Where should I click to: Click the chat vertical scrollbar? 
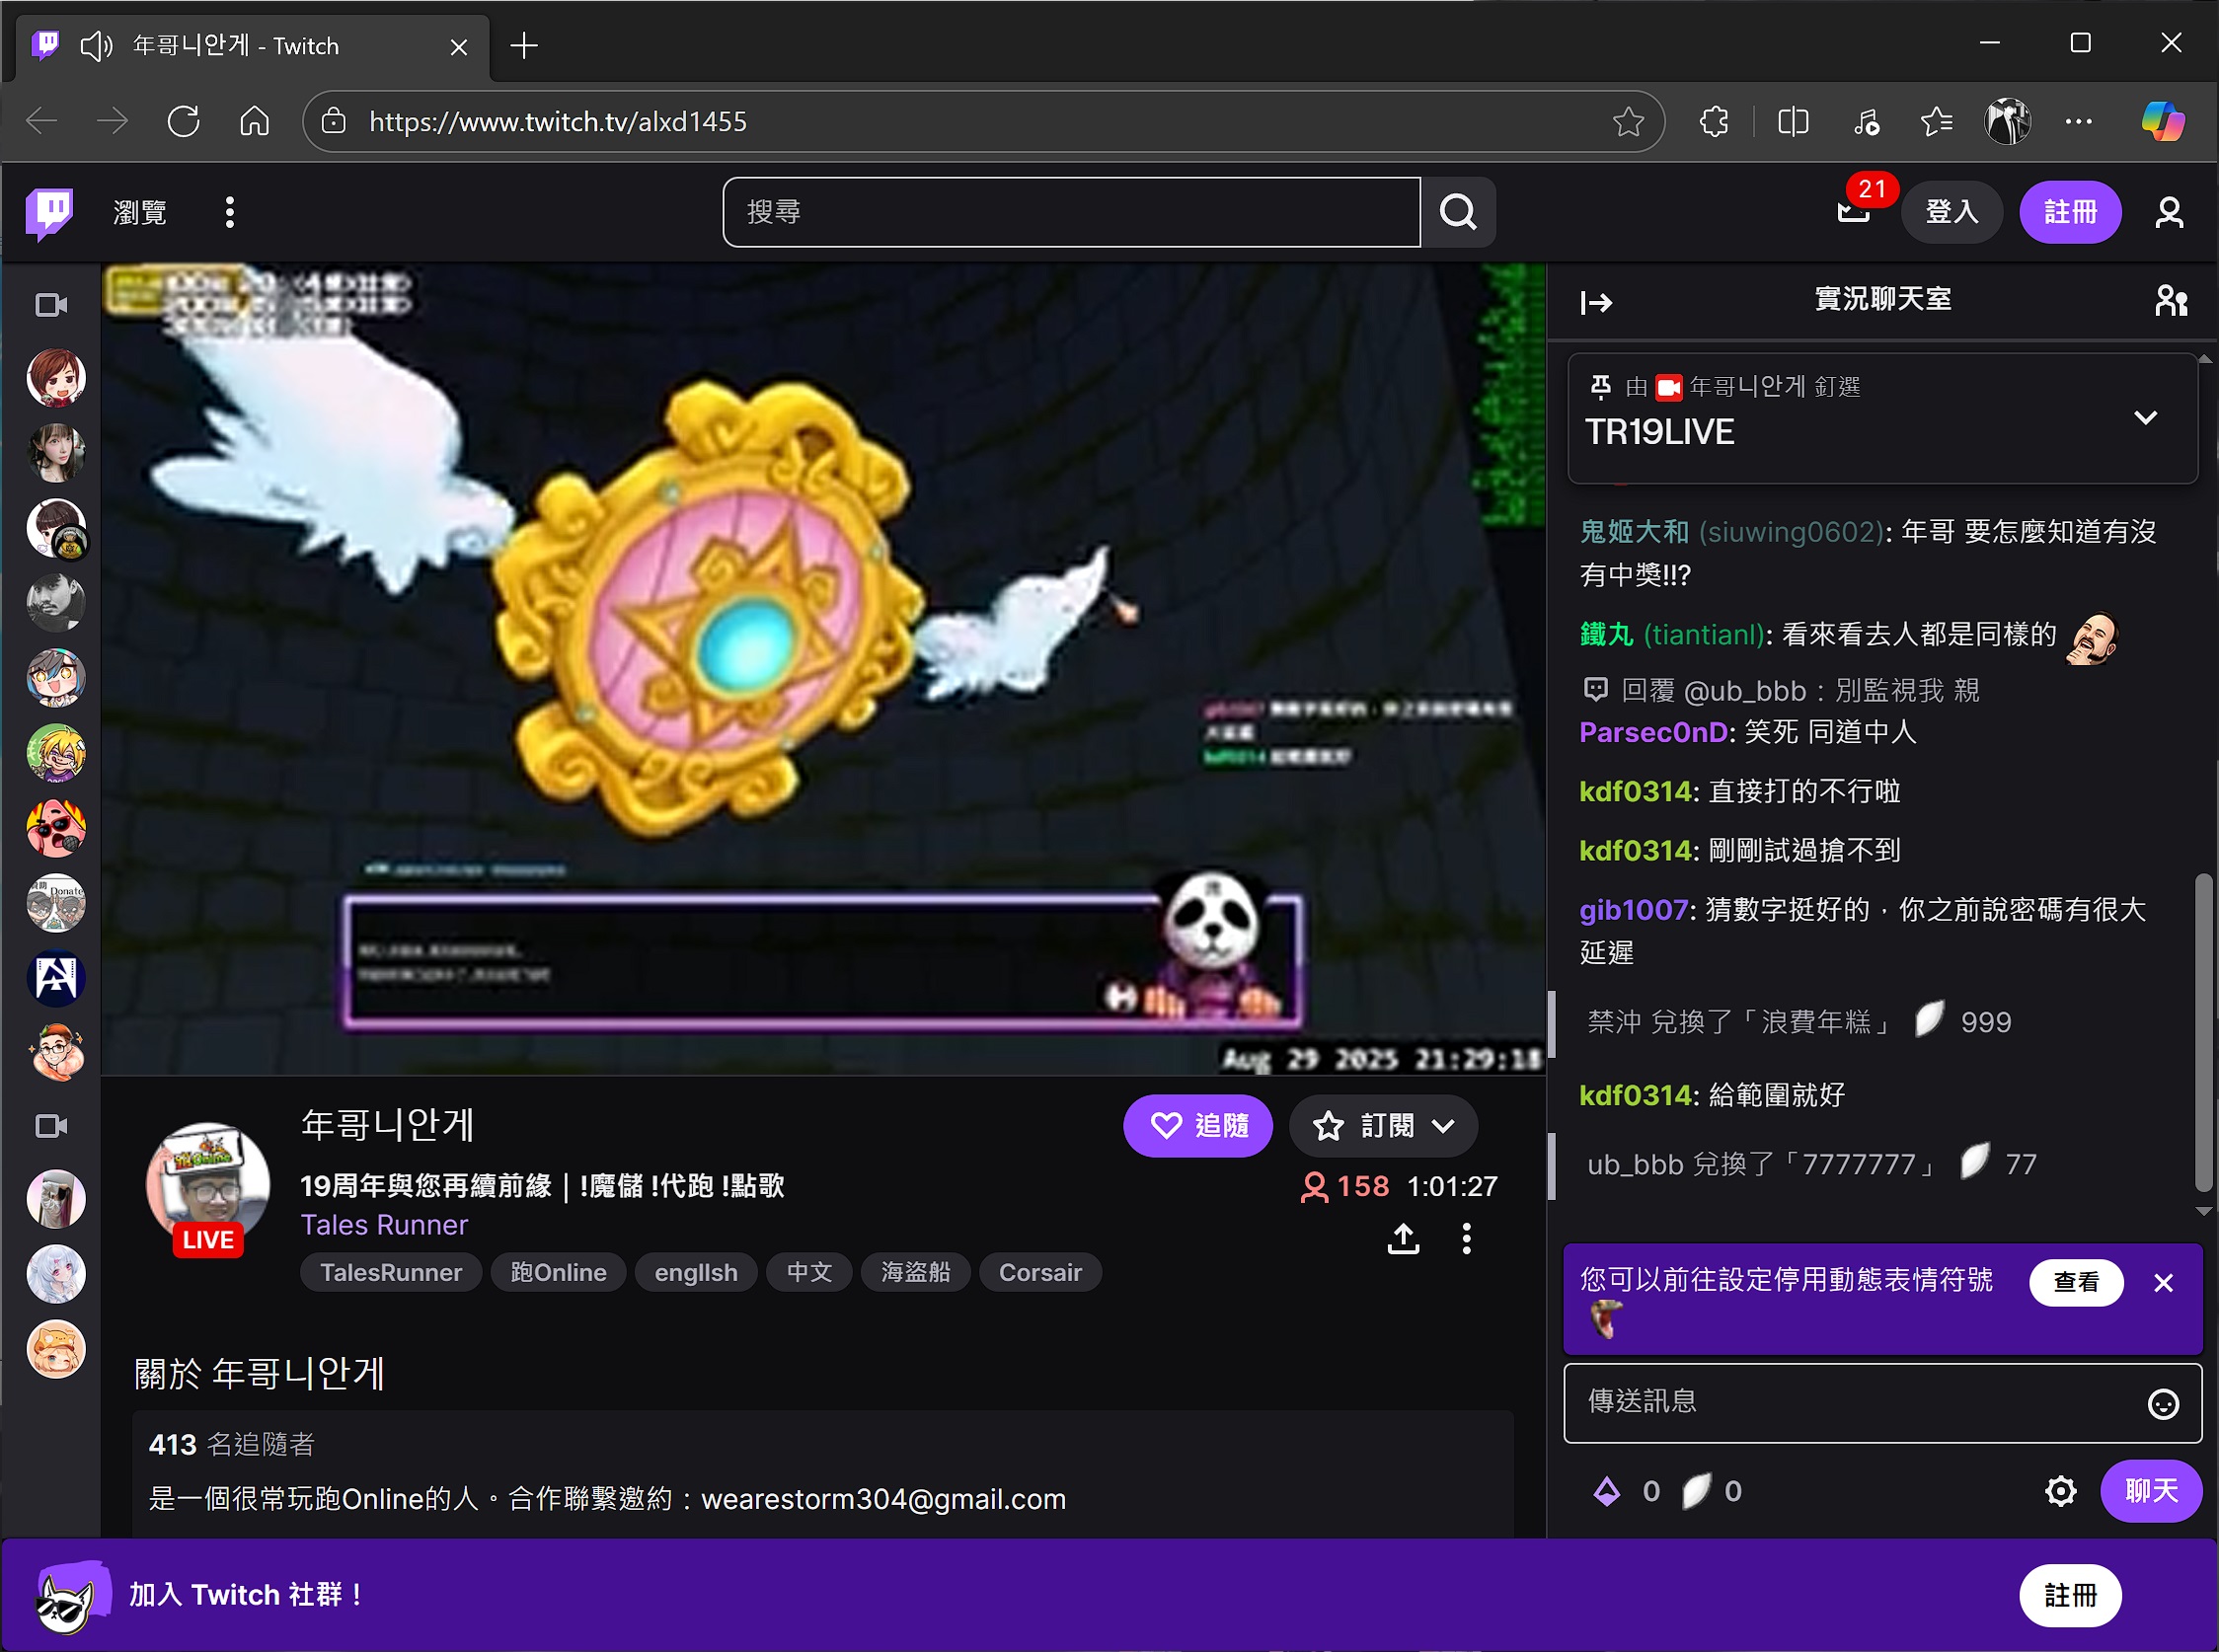[x=2203, y=1031]
